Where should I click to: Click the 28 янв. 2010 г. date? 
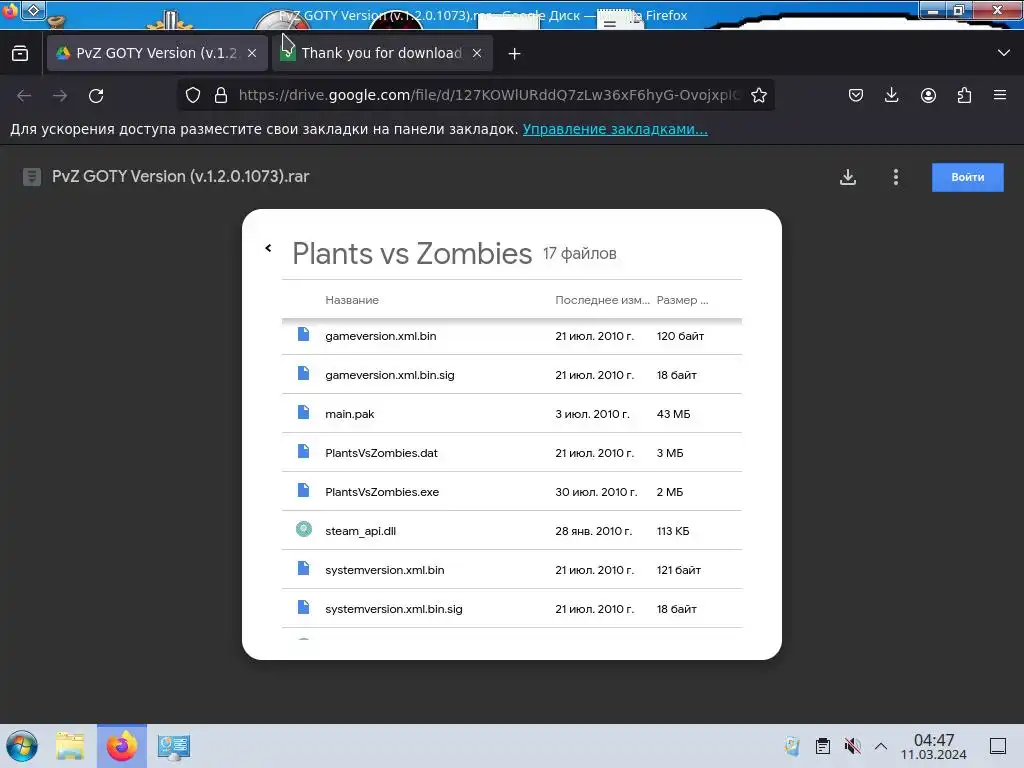tap(594, 531)
